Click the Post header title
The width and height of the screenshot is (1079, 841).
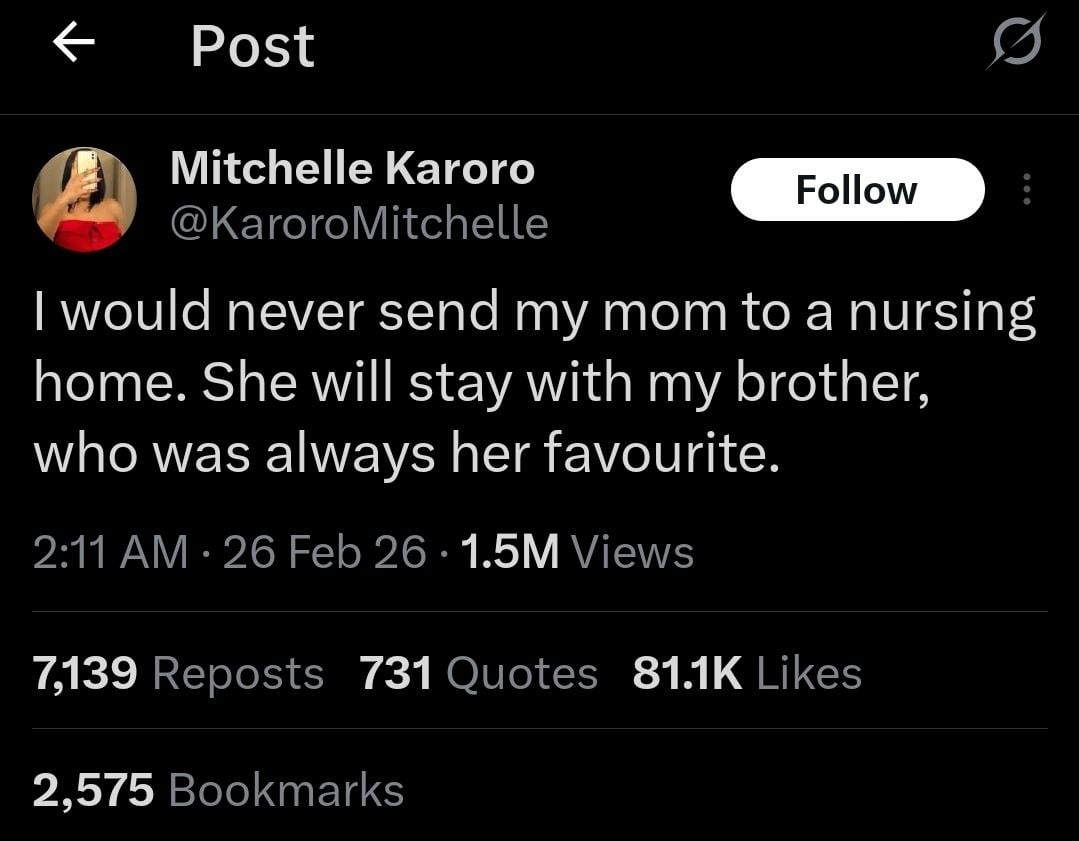(252, 46)
